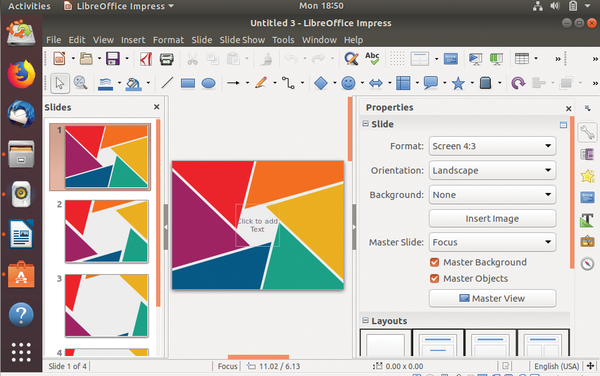Expand LibreOffice Impress app menu in top bar
The width and height of the screenshot is (600, 376).
click(x=119, y=6)
